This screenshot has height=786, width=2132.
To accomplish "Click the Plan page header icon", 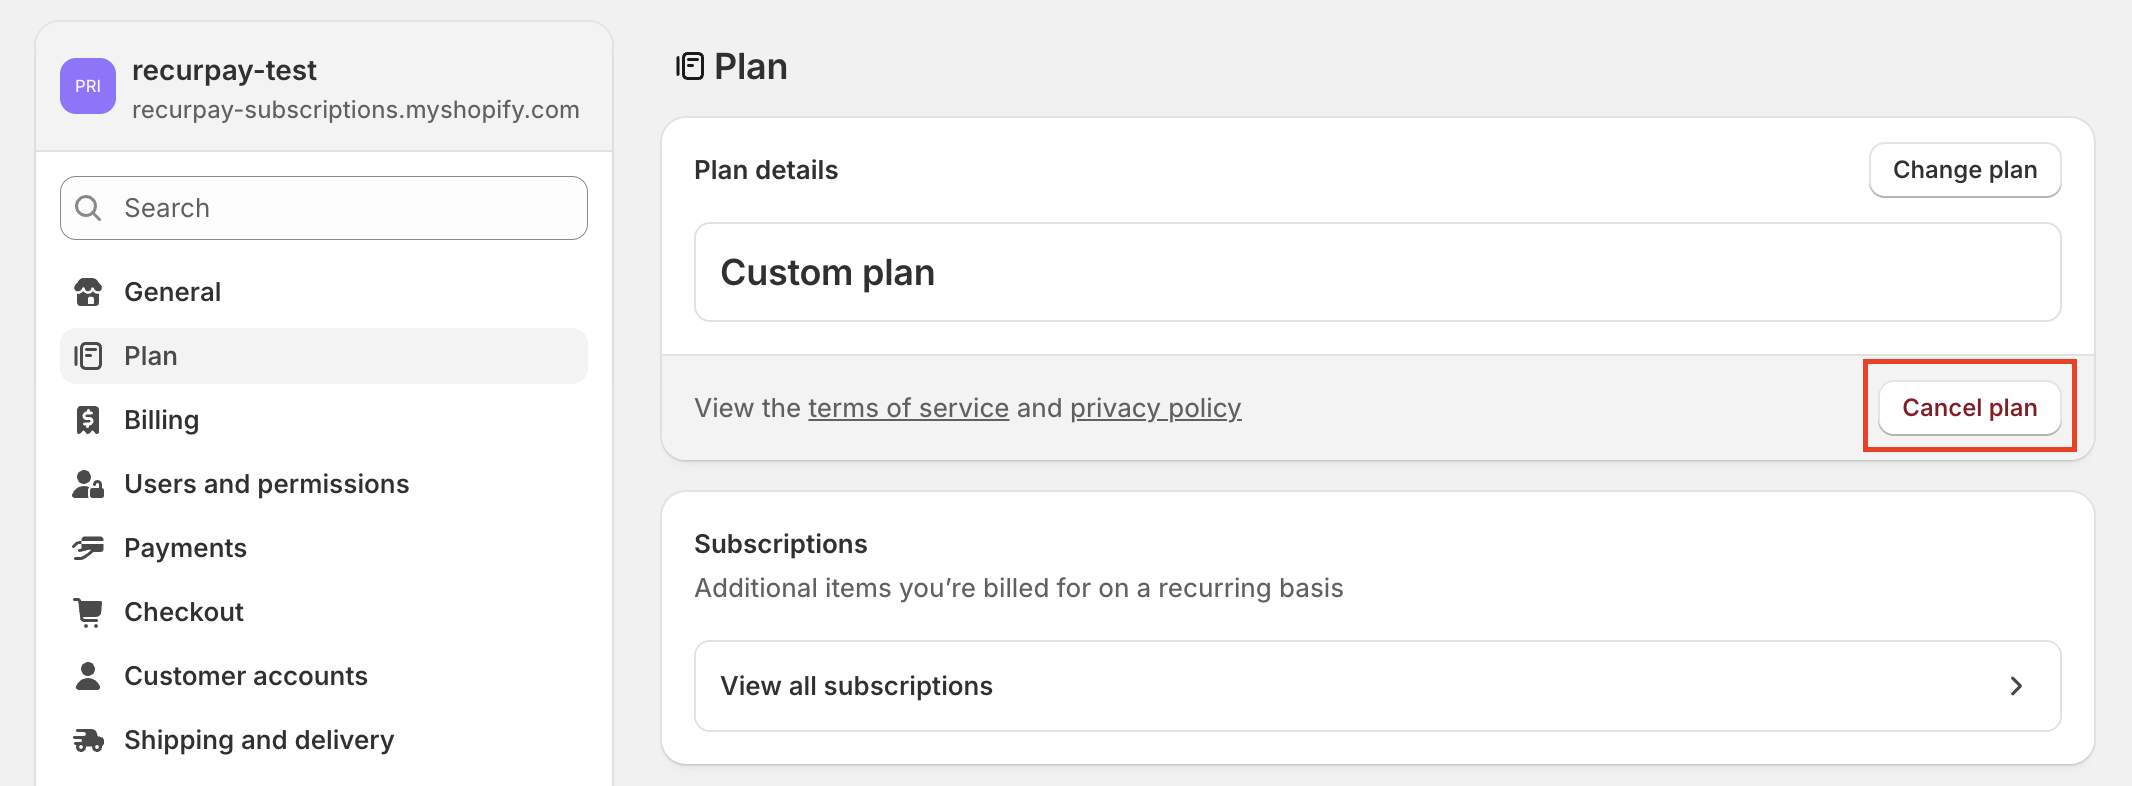I will point(691,66).
